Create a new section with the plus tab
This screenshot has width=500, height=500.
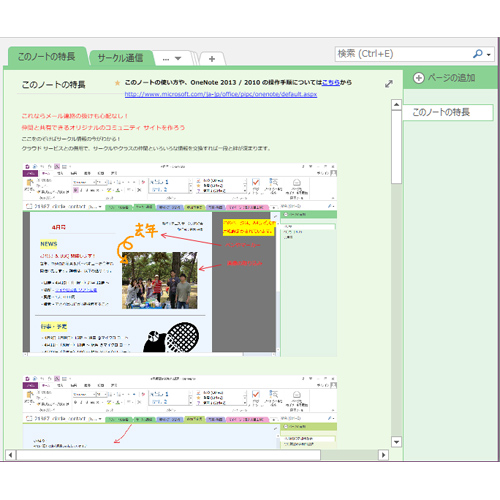click(212, 59)
